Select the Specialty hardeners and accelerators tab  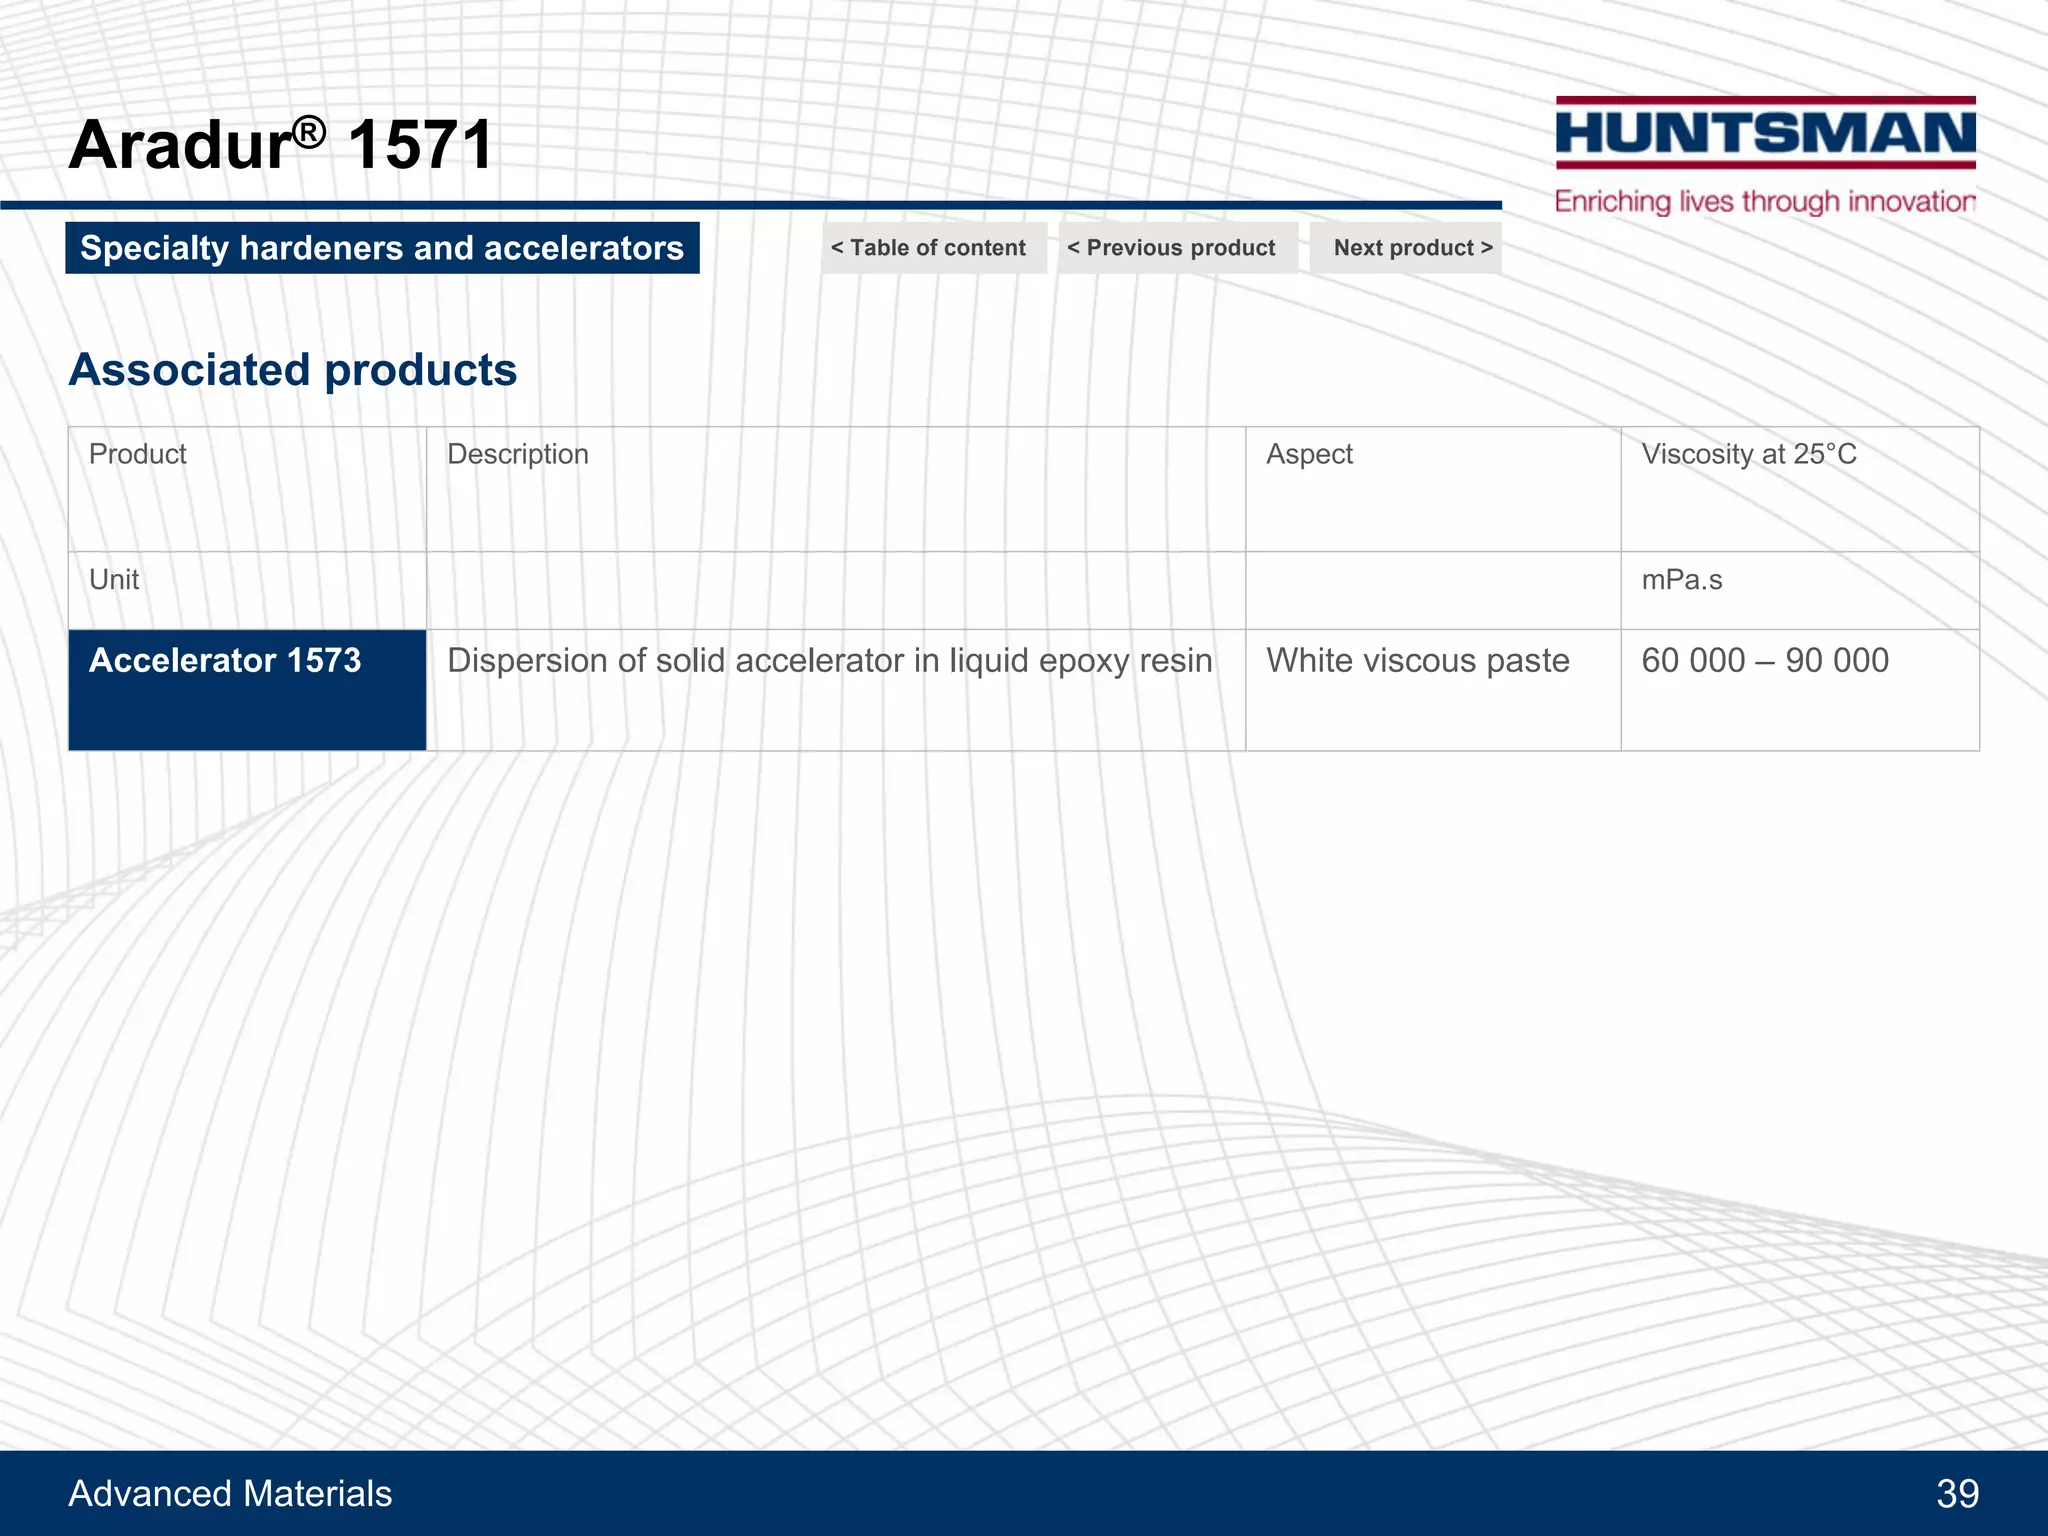coord(382,248)
